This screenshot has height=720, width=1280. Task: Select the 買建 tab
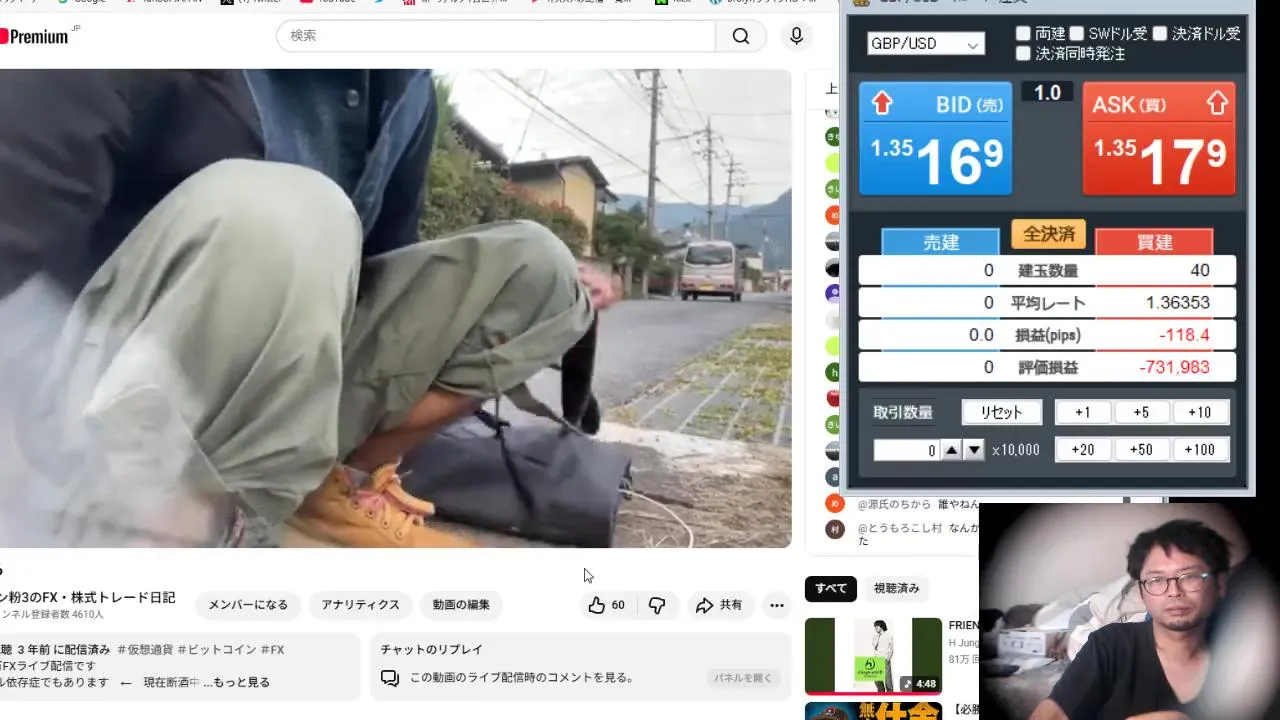pyautogui.click(x=1154, y=242)
